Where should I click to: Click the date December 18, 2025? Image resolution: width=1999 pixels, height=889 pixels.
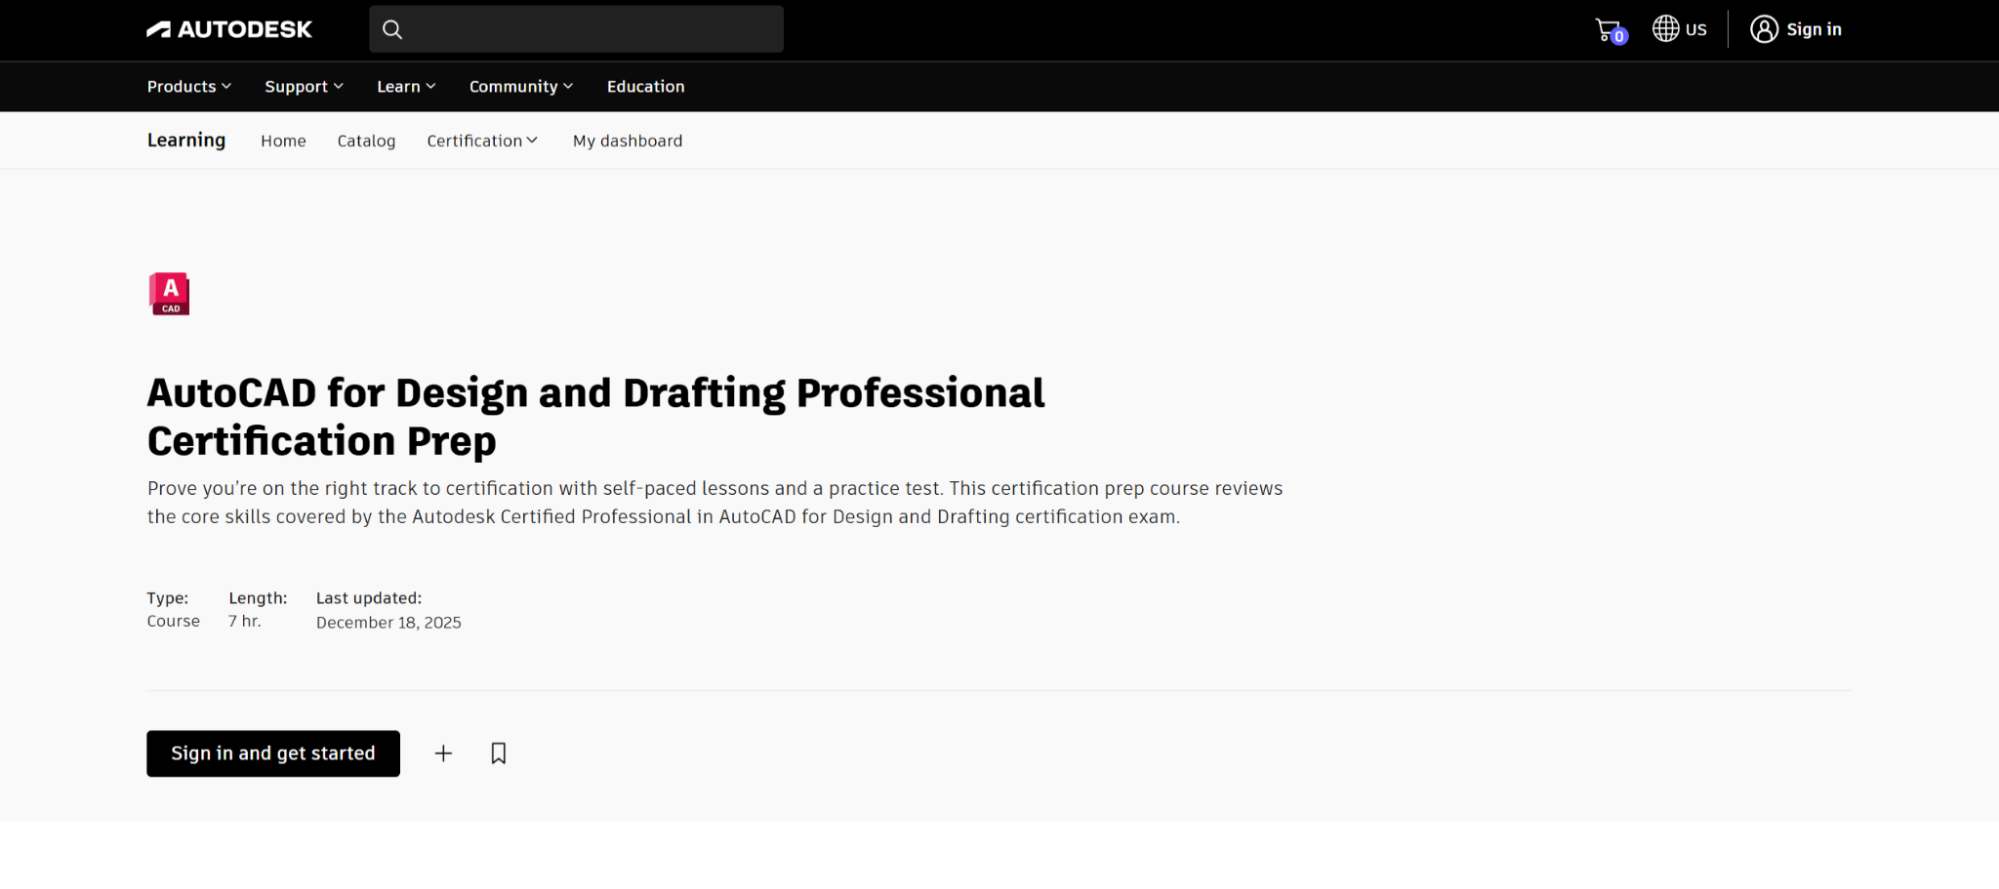tap(389, 622)
